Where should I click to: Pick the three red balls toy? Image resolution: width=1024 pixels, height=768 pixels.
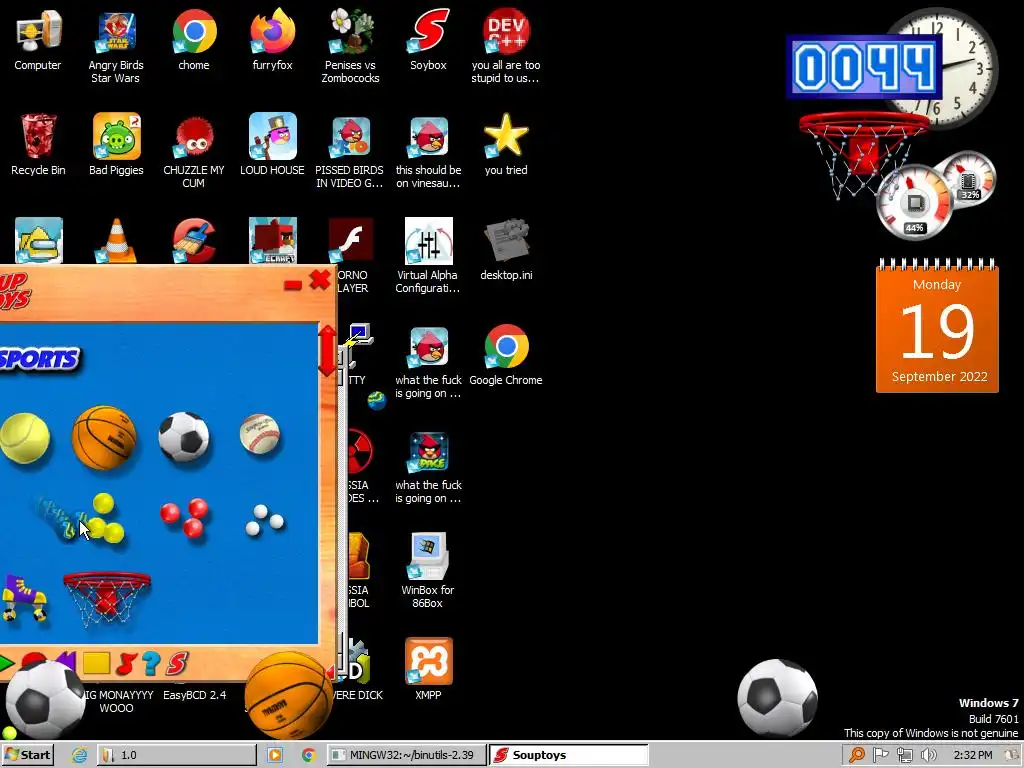pyautogui.click(x=185, y=517)
